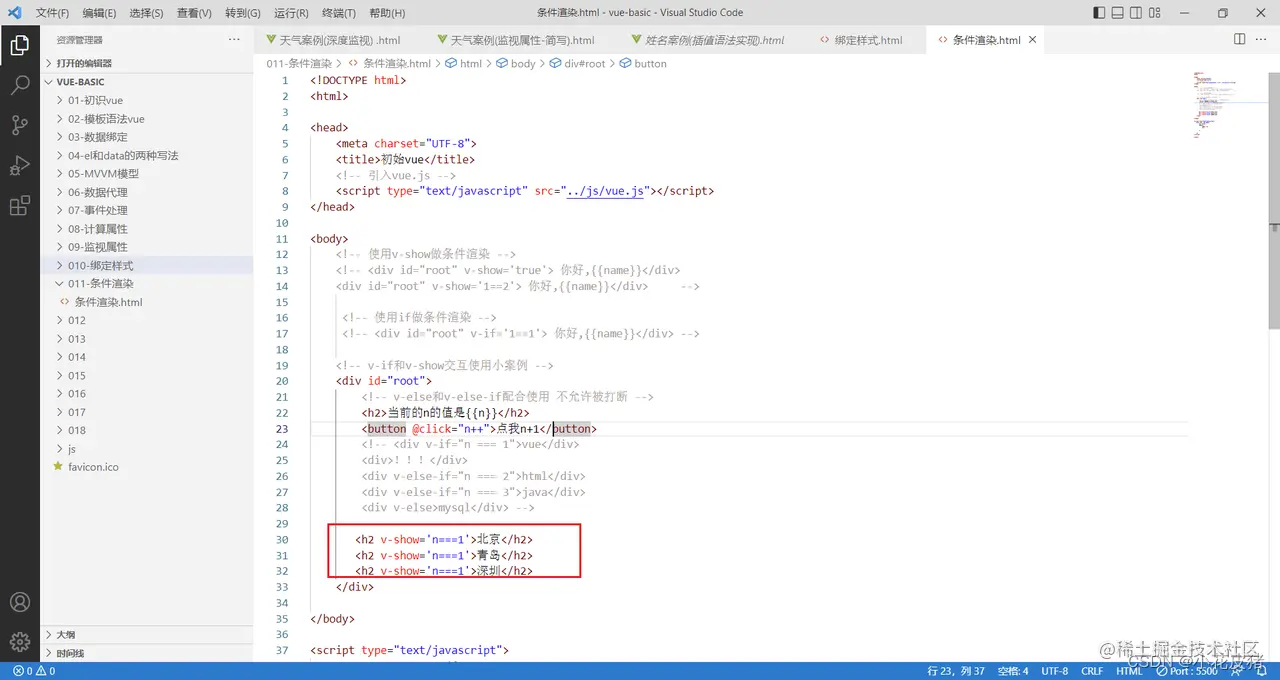Open the Explorer view in activity bar
This screenshot has width=1280, height=680.
pyautogui.click(x=19, y=45)
